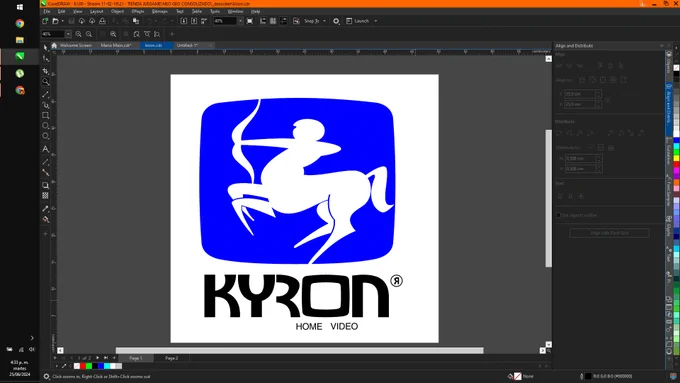
Task: Click Align with Pixel Grid button
Action: [x=609, y=233]
